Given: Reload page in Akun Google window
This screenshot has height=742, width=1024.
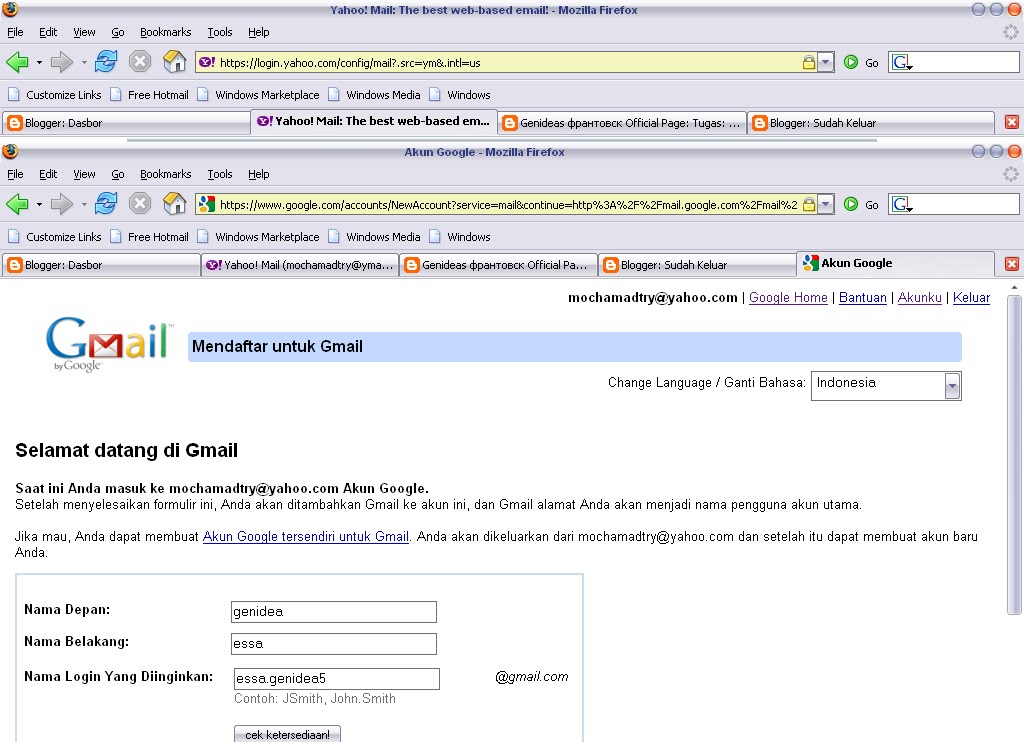Looking at the screenshot, I should click(x=106, y=204).
